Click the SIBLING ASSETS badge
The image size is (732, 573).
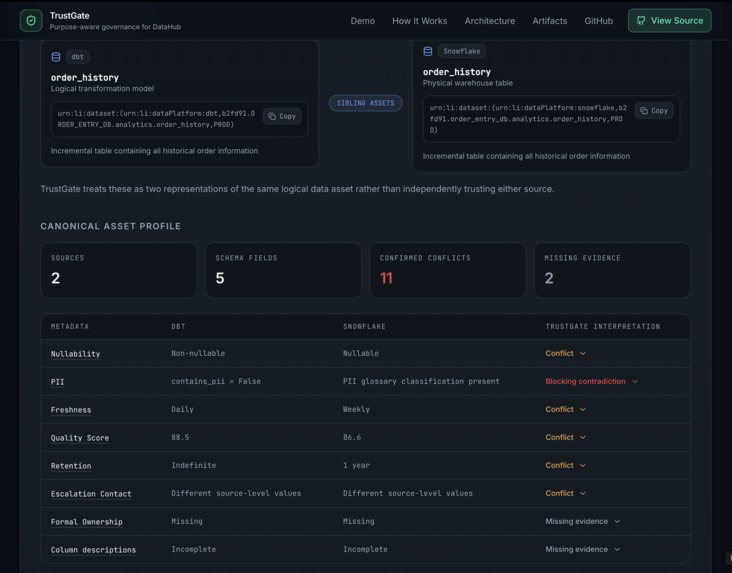(x=366, y=103)
